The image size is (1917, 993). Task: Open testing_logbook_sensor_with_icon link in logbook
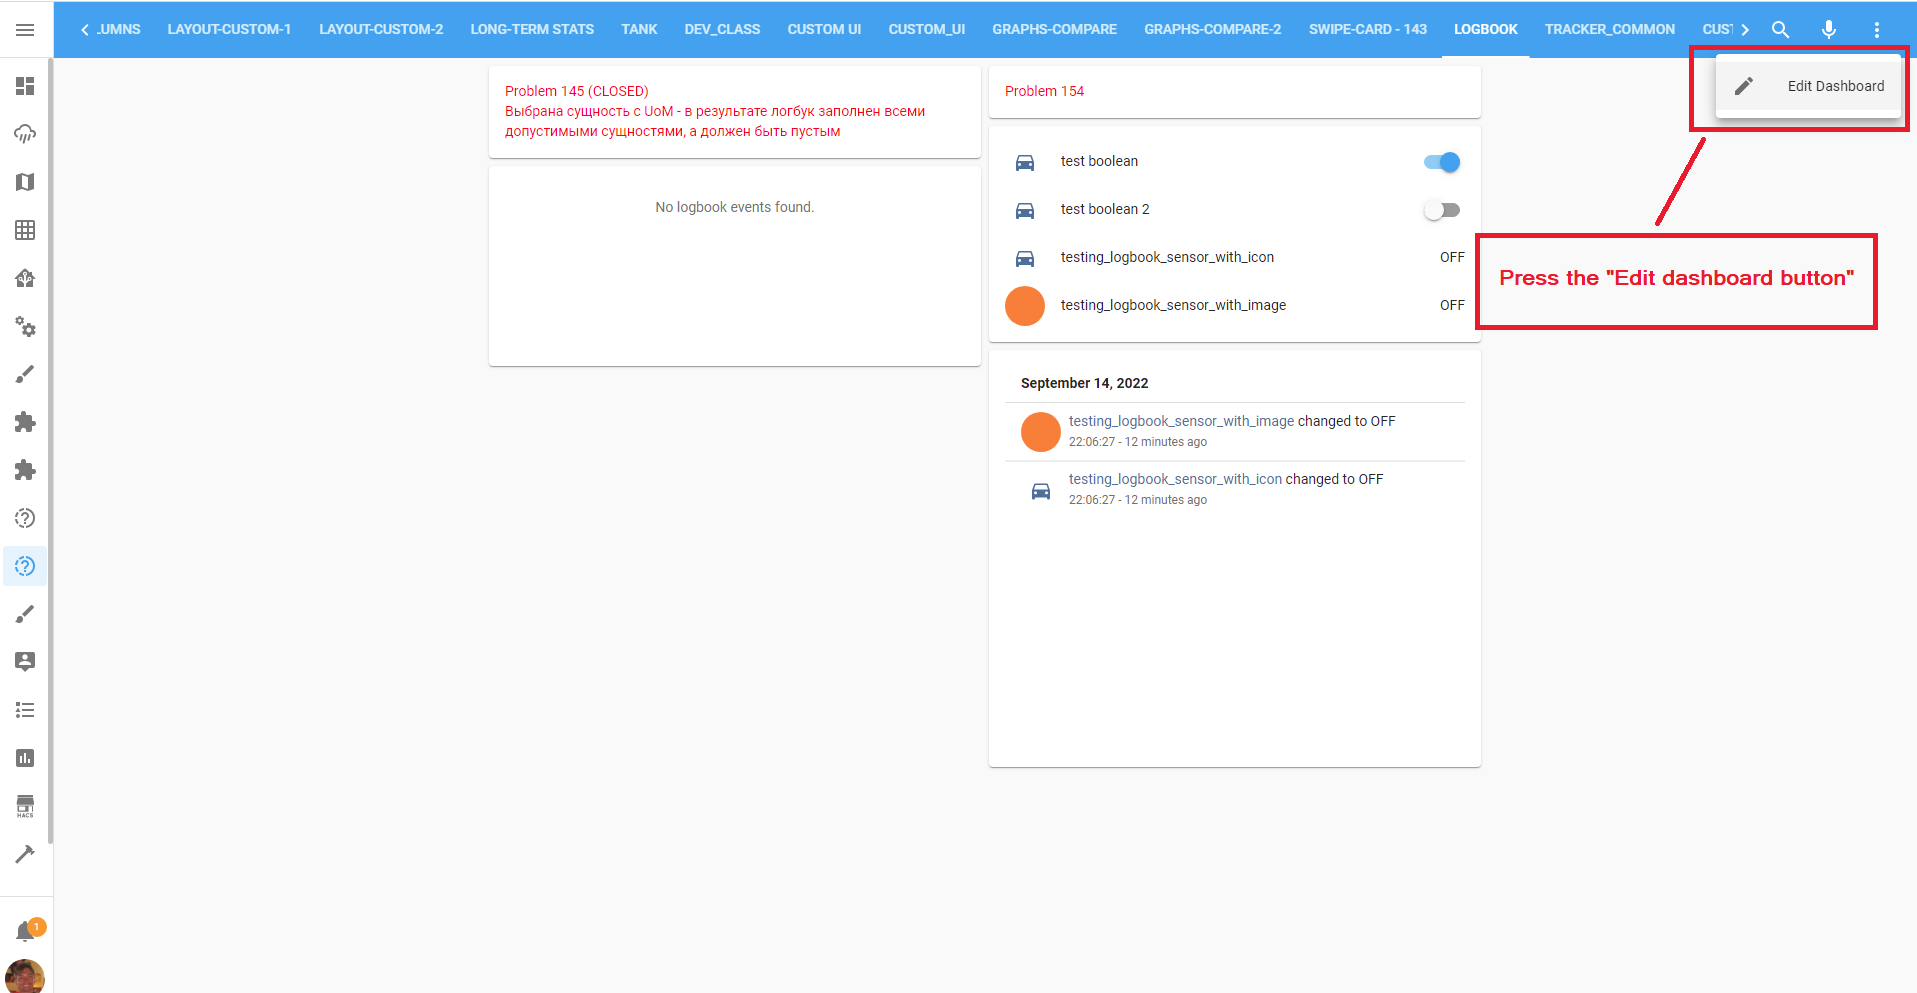click(x=1175, y=479)
